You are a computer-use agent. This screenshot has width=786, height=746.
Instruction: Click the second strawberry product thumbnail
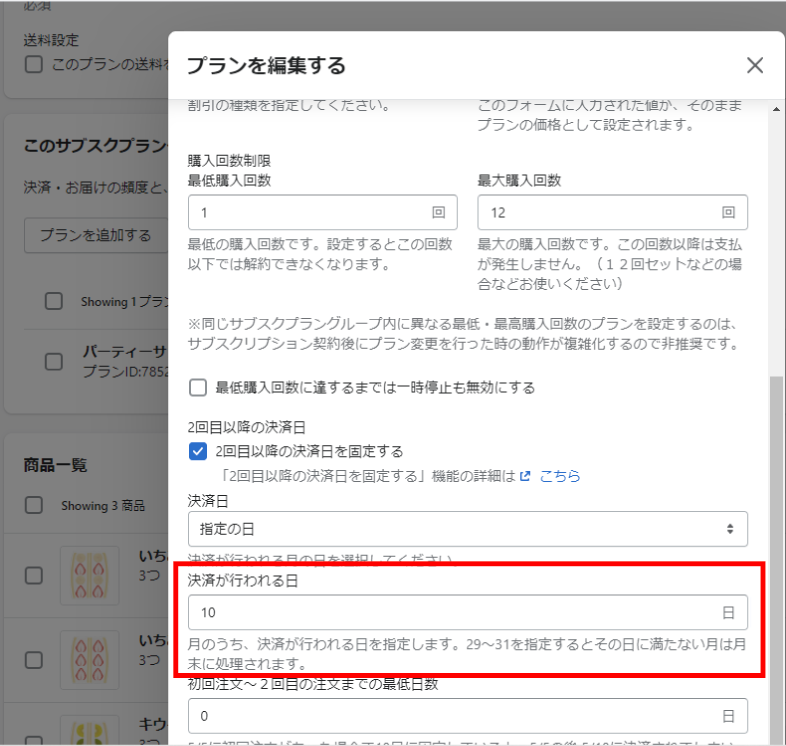click(90, 660)
